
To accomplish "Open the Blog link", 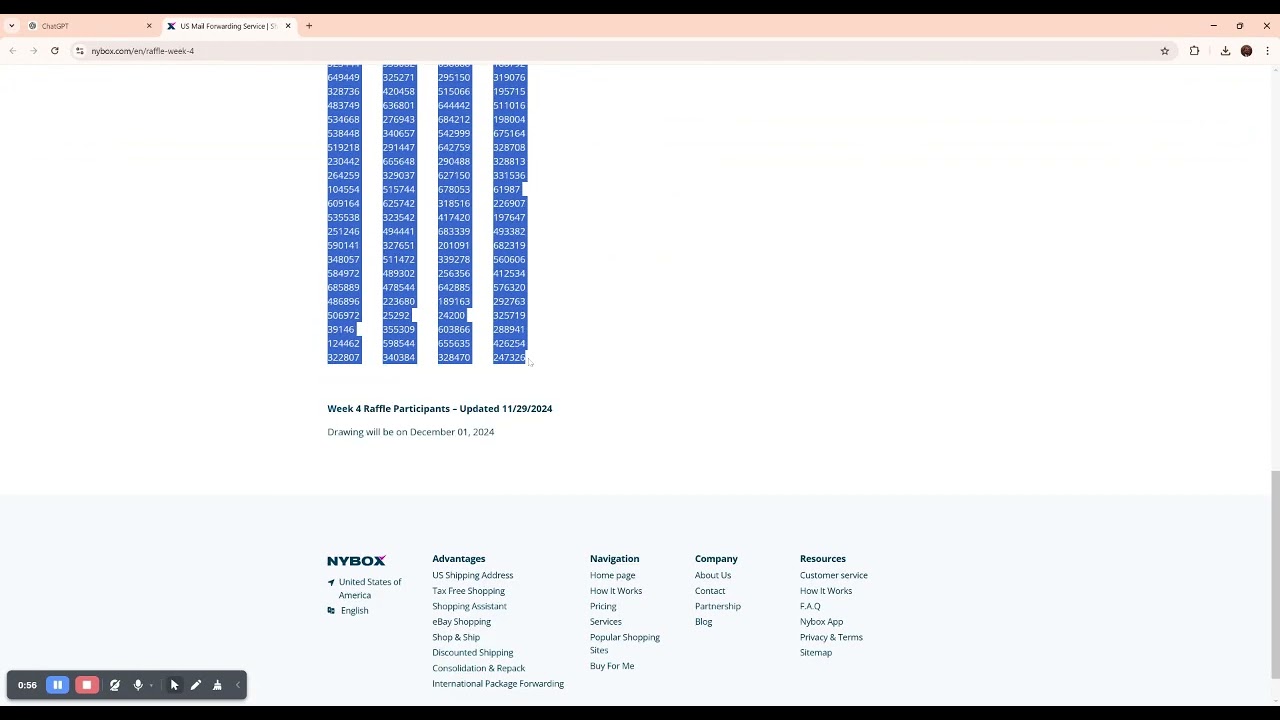I will click(704, 622).
